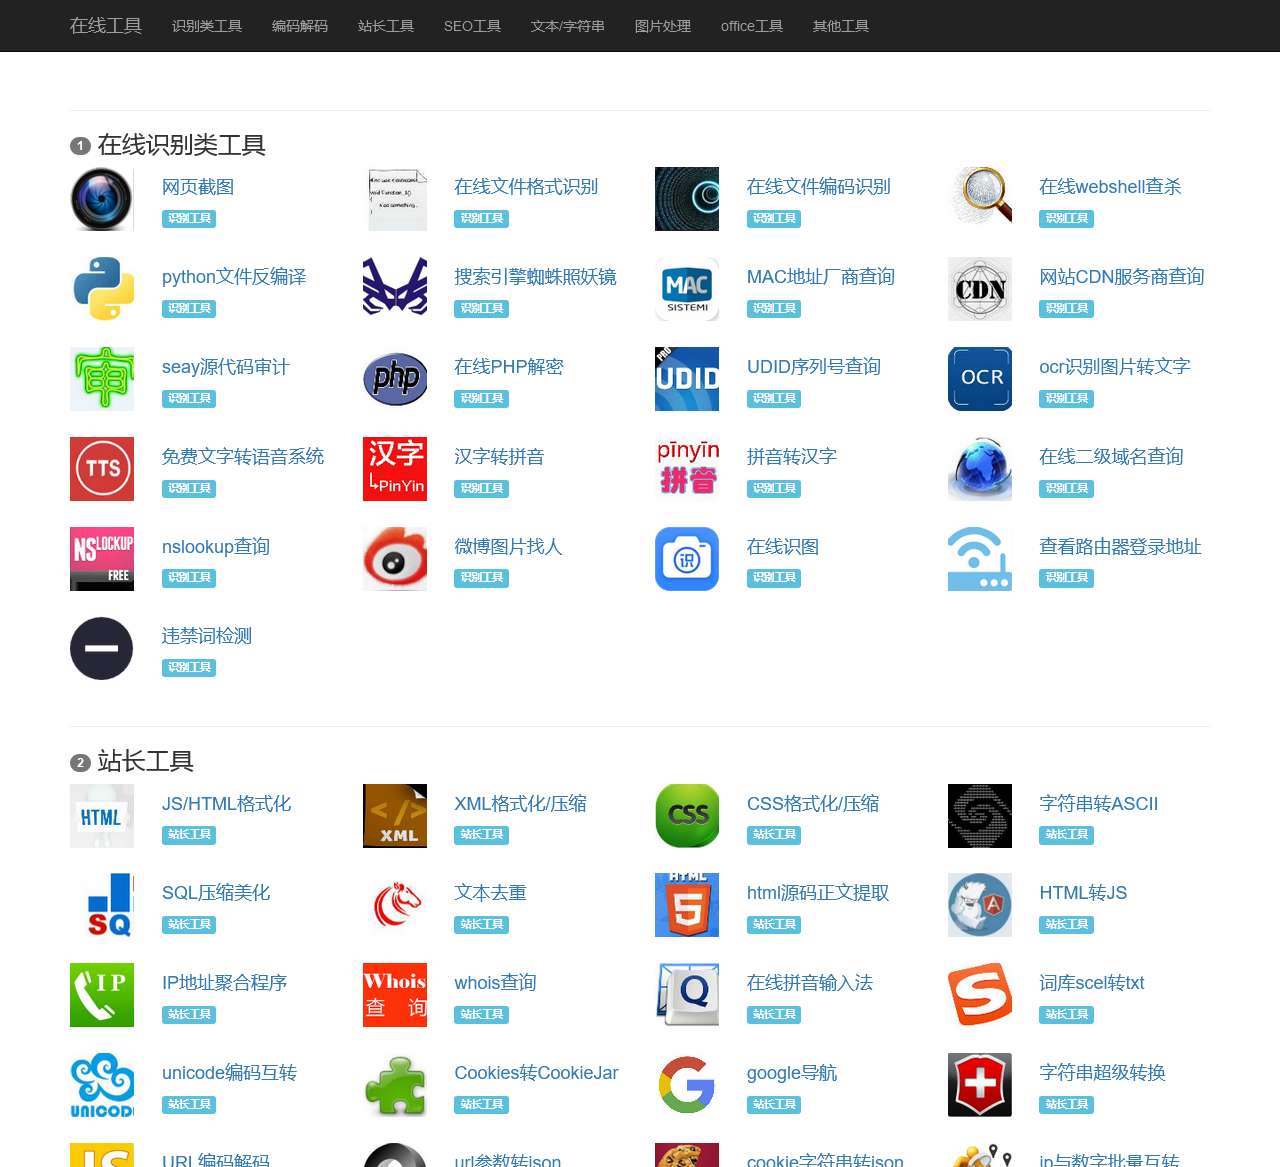Open the 字符串转ASCII link
The image size is (1280, 1167).
pyautogui.click(x=1099, y=804)
